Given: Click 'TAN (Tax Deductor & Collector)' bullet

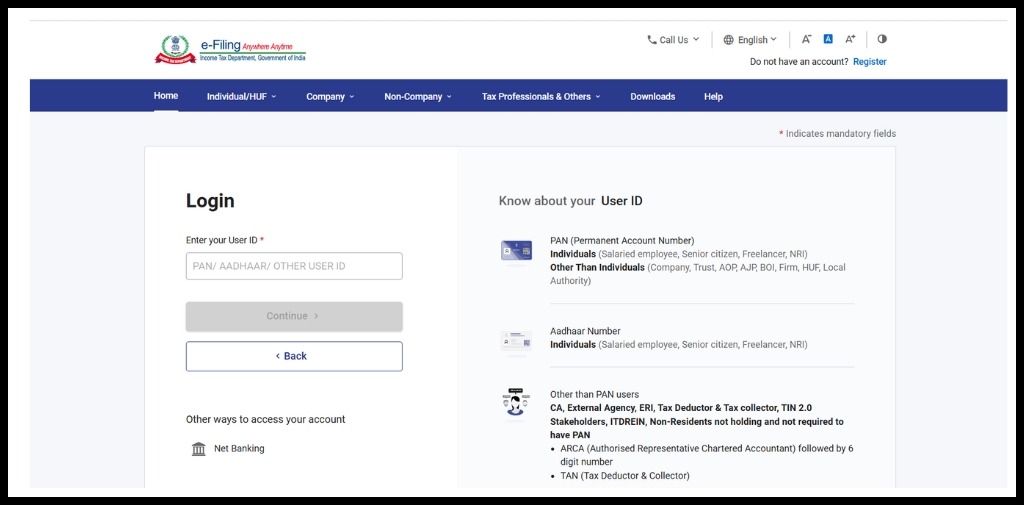Looking at the screenshot, I should (x=625, y=476).
